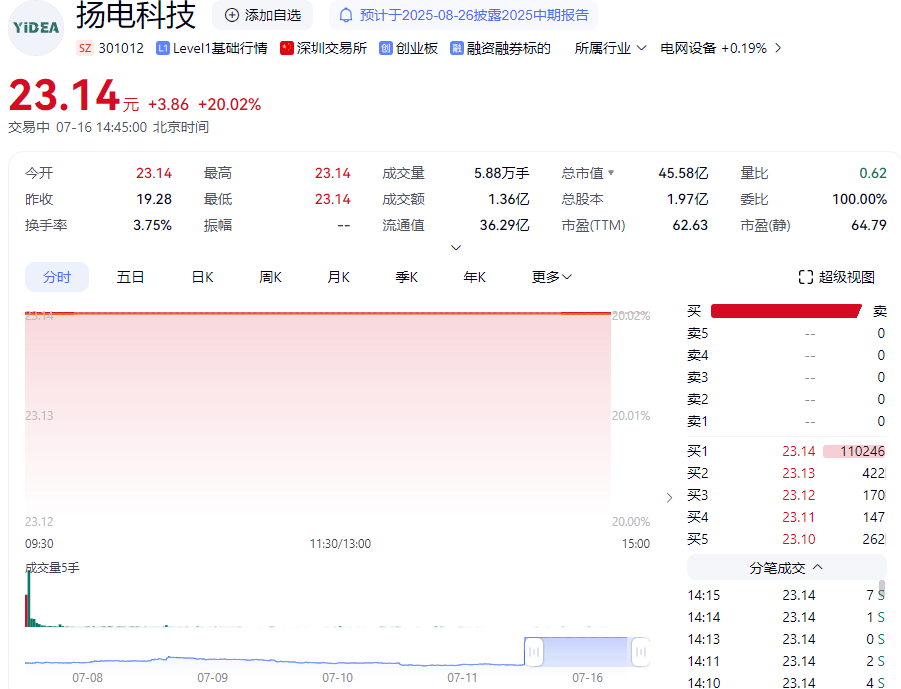Click the 卖1 row label
The width and height of the screenshot is (901, 689).
point(698,421)
